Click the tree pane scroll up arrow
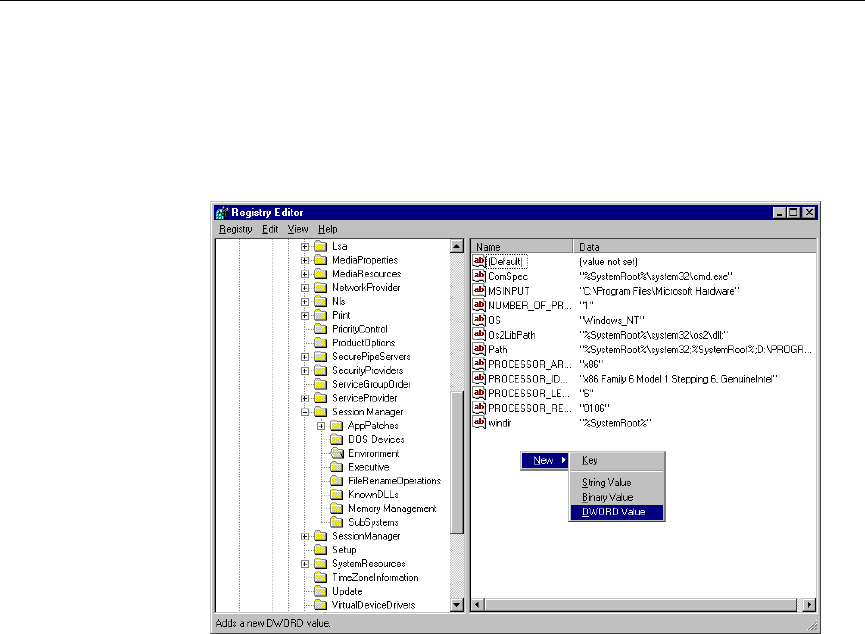Screen dimensions: 865x634 point(457,247)
